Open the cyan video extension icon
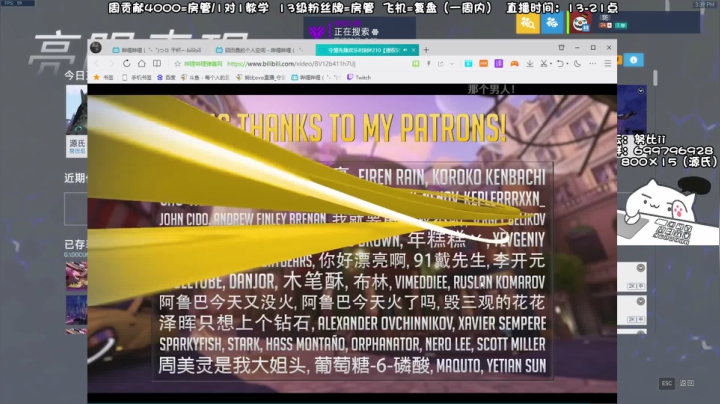Image resolution: width=720 pixels, height=404 pixels. click(x=468, y=64)
